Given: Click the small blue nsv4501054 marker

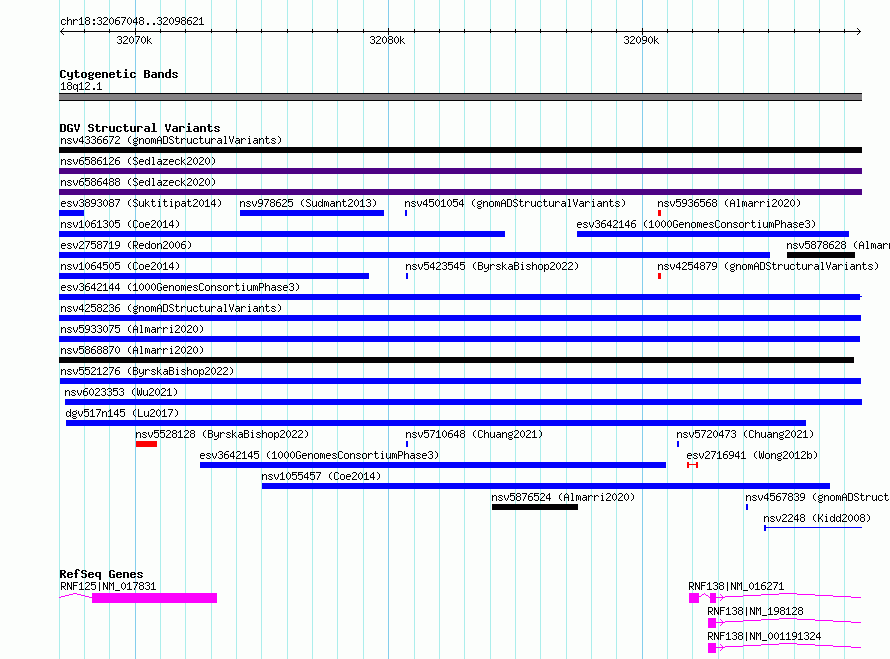Looking at the screenshot, I should [406, 213].
